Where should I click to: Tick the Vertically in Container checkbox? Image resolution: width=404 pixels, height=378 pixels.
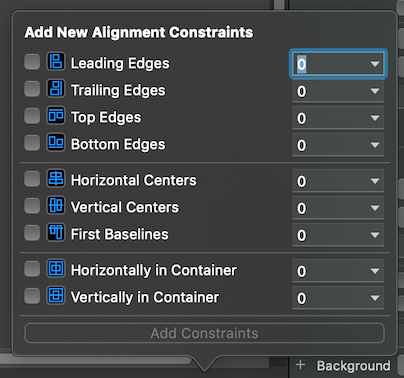[32, 296]
